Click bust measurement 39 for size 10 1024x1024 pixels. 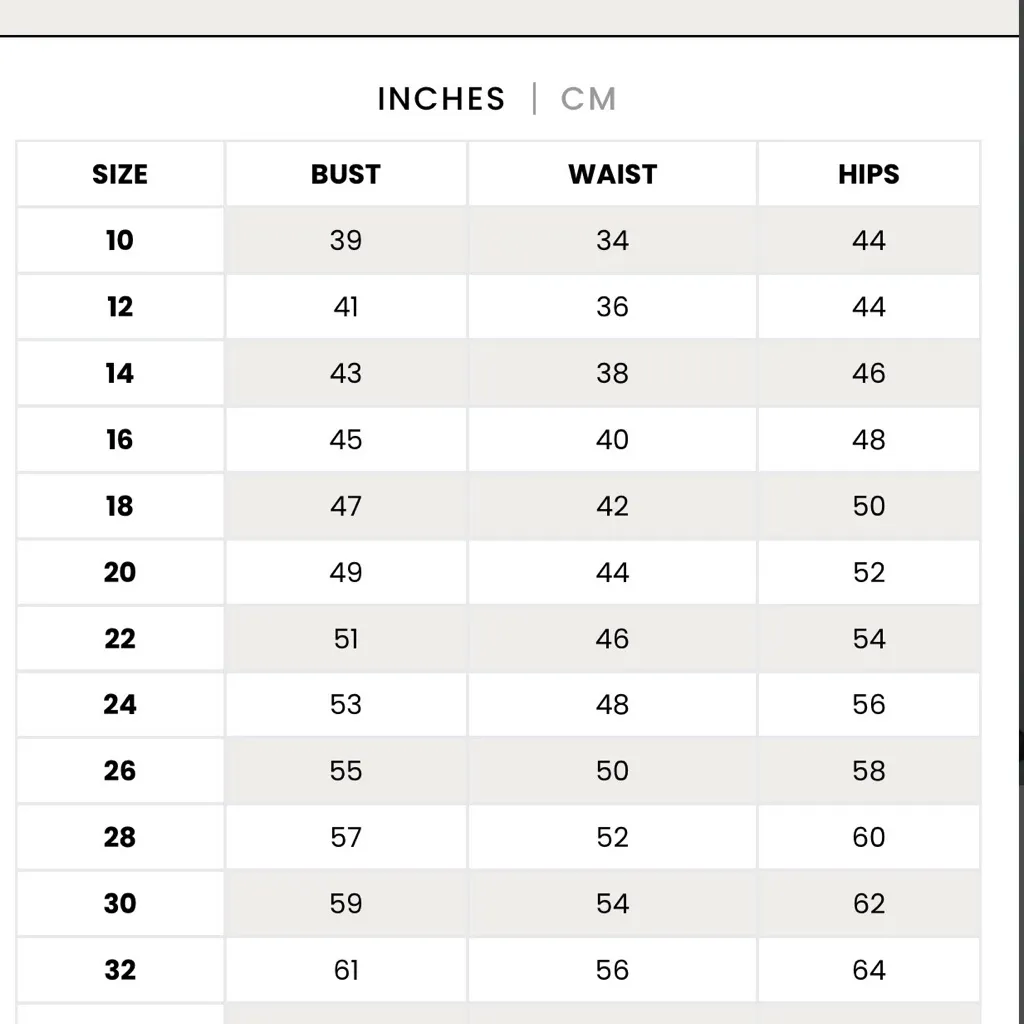pos(346,240)
